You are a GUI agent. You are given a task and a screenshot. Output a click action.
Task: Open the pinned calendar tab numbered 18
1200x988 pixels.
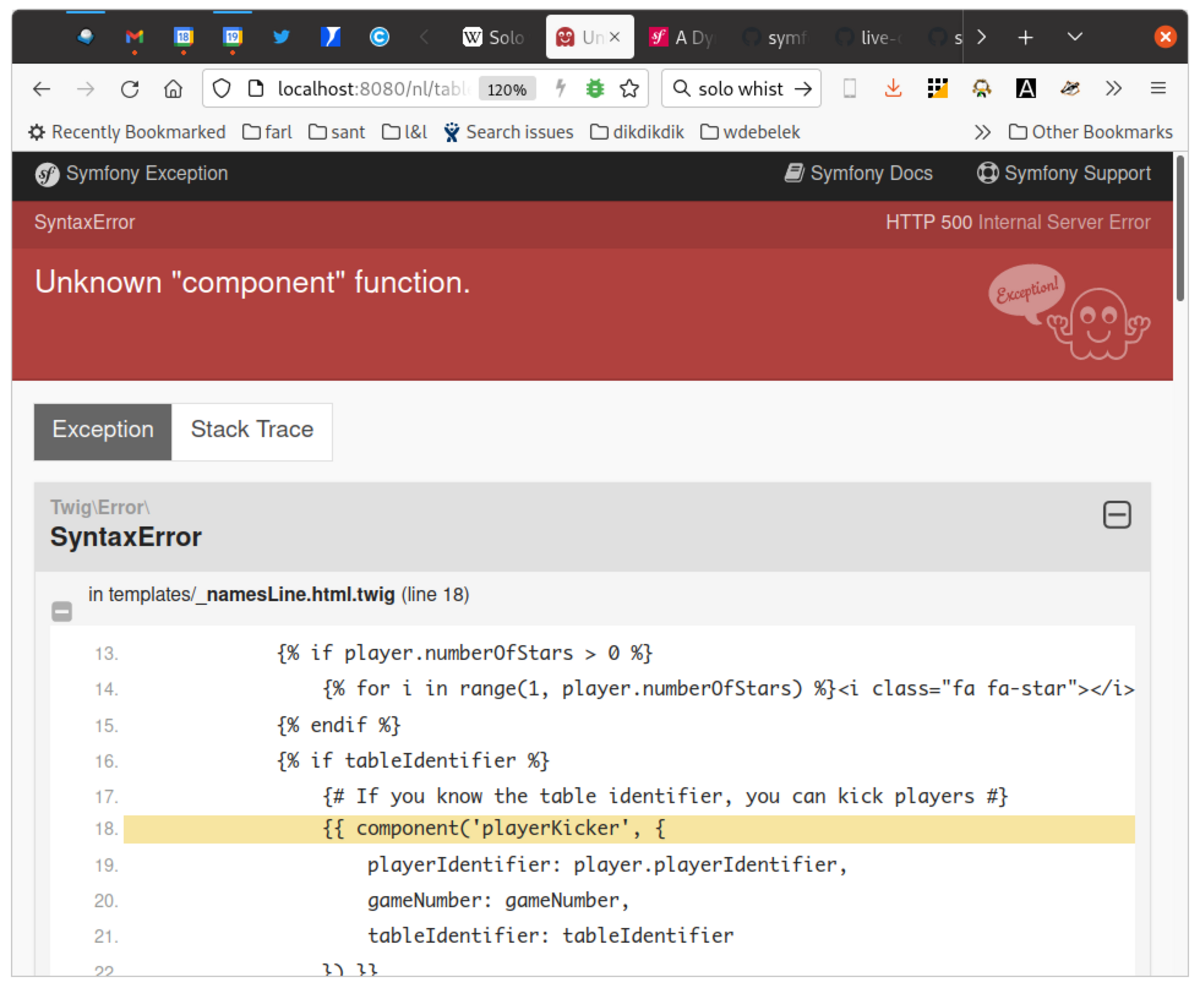point(184,37)
